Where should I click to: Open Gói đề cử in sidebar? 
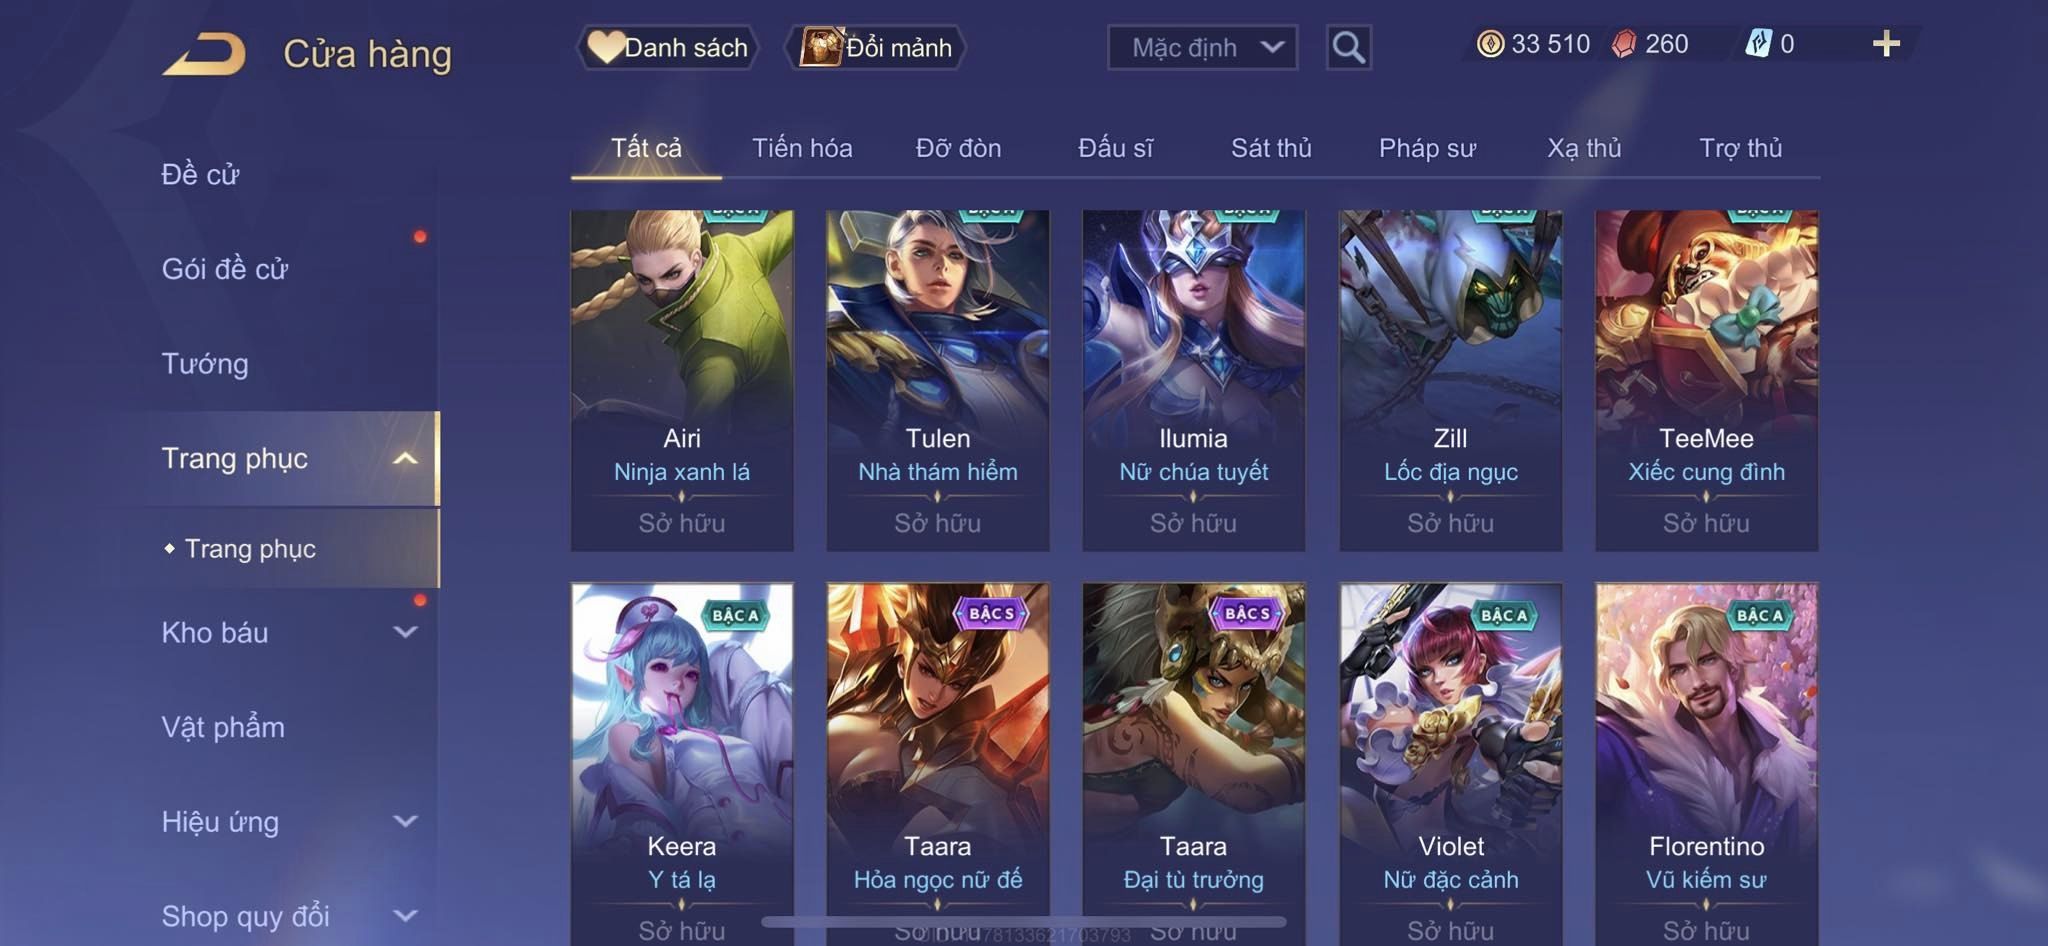click(225, 268)
